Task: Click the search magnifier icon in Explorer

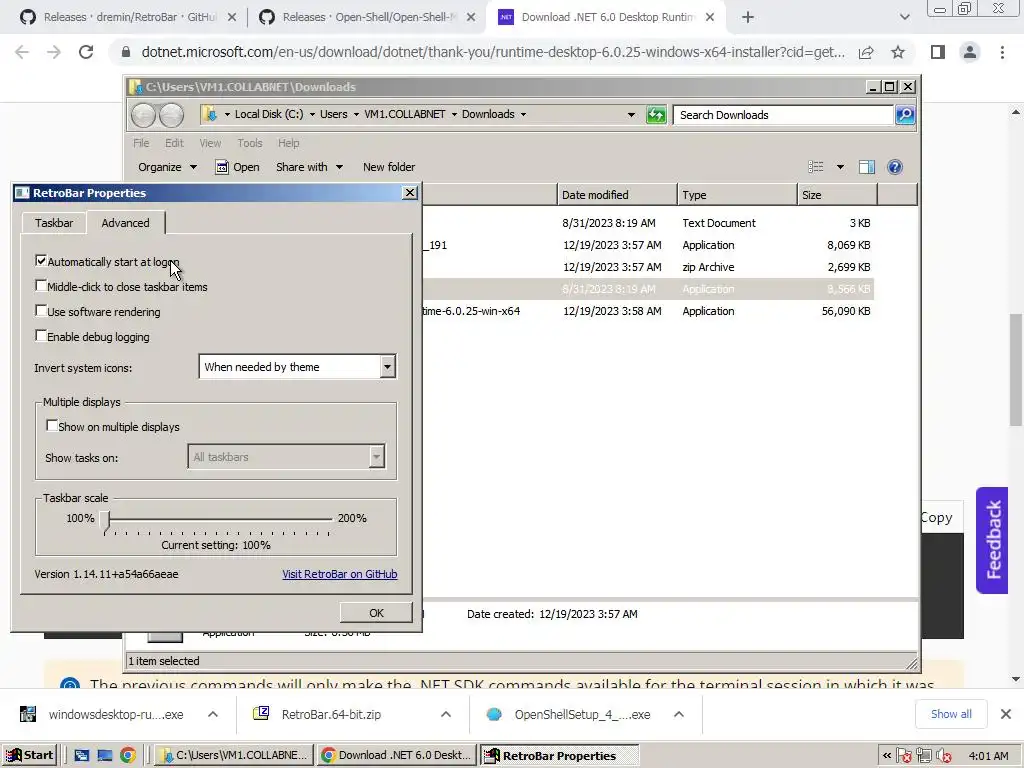Action: [x=904, y=115]
